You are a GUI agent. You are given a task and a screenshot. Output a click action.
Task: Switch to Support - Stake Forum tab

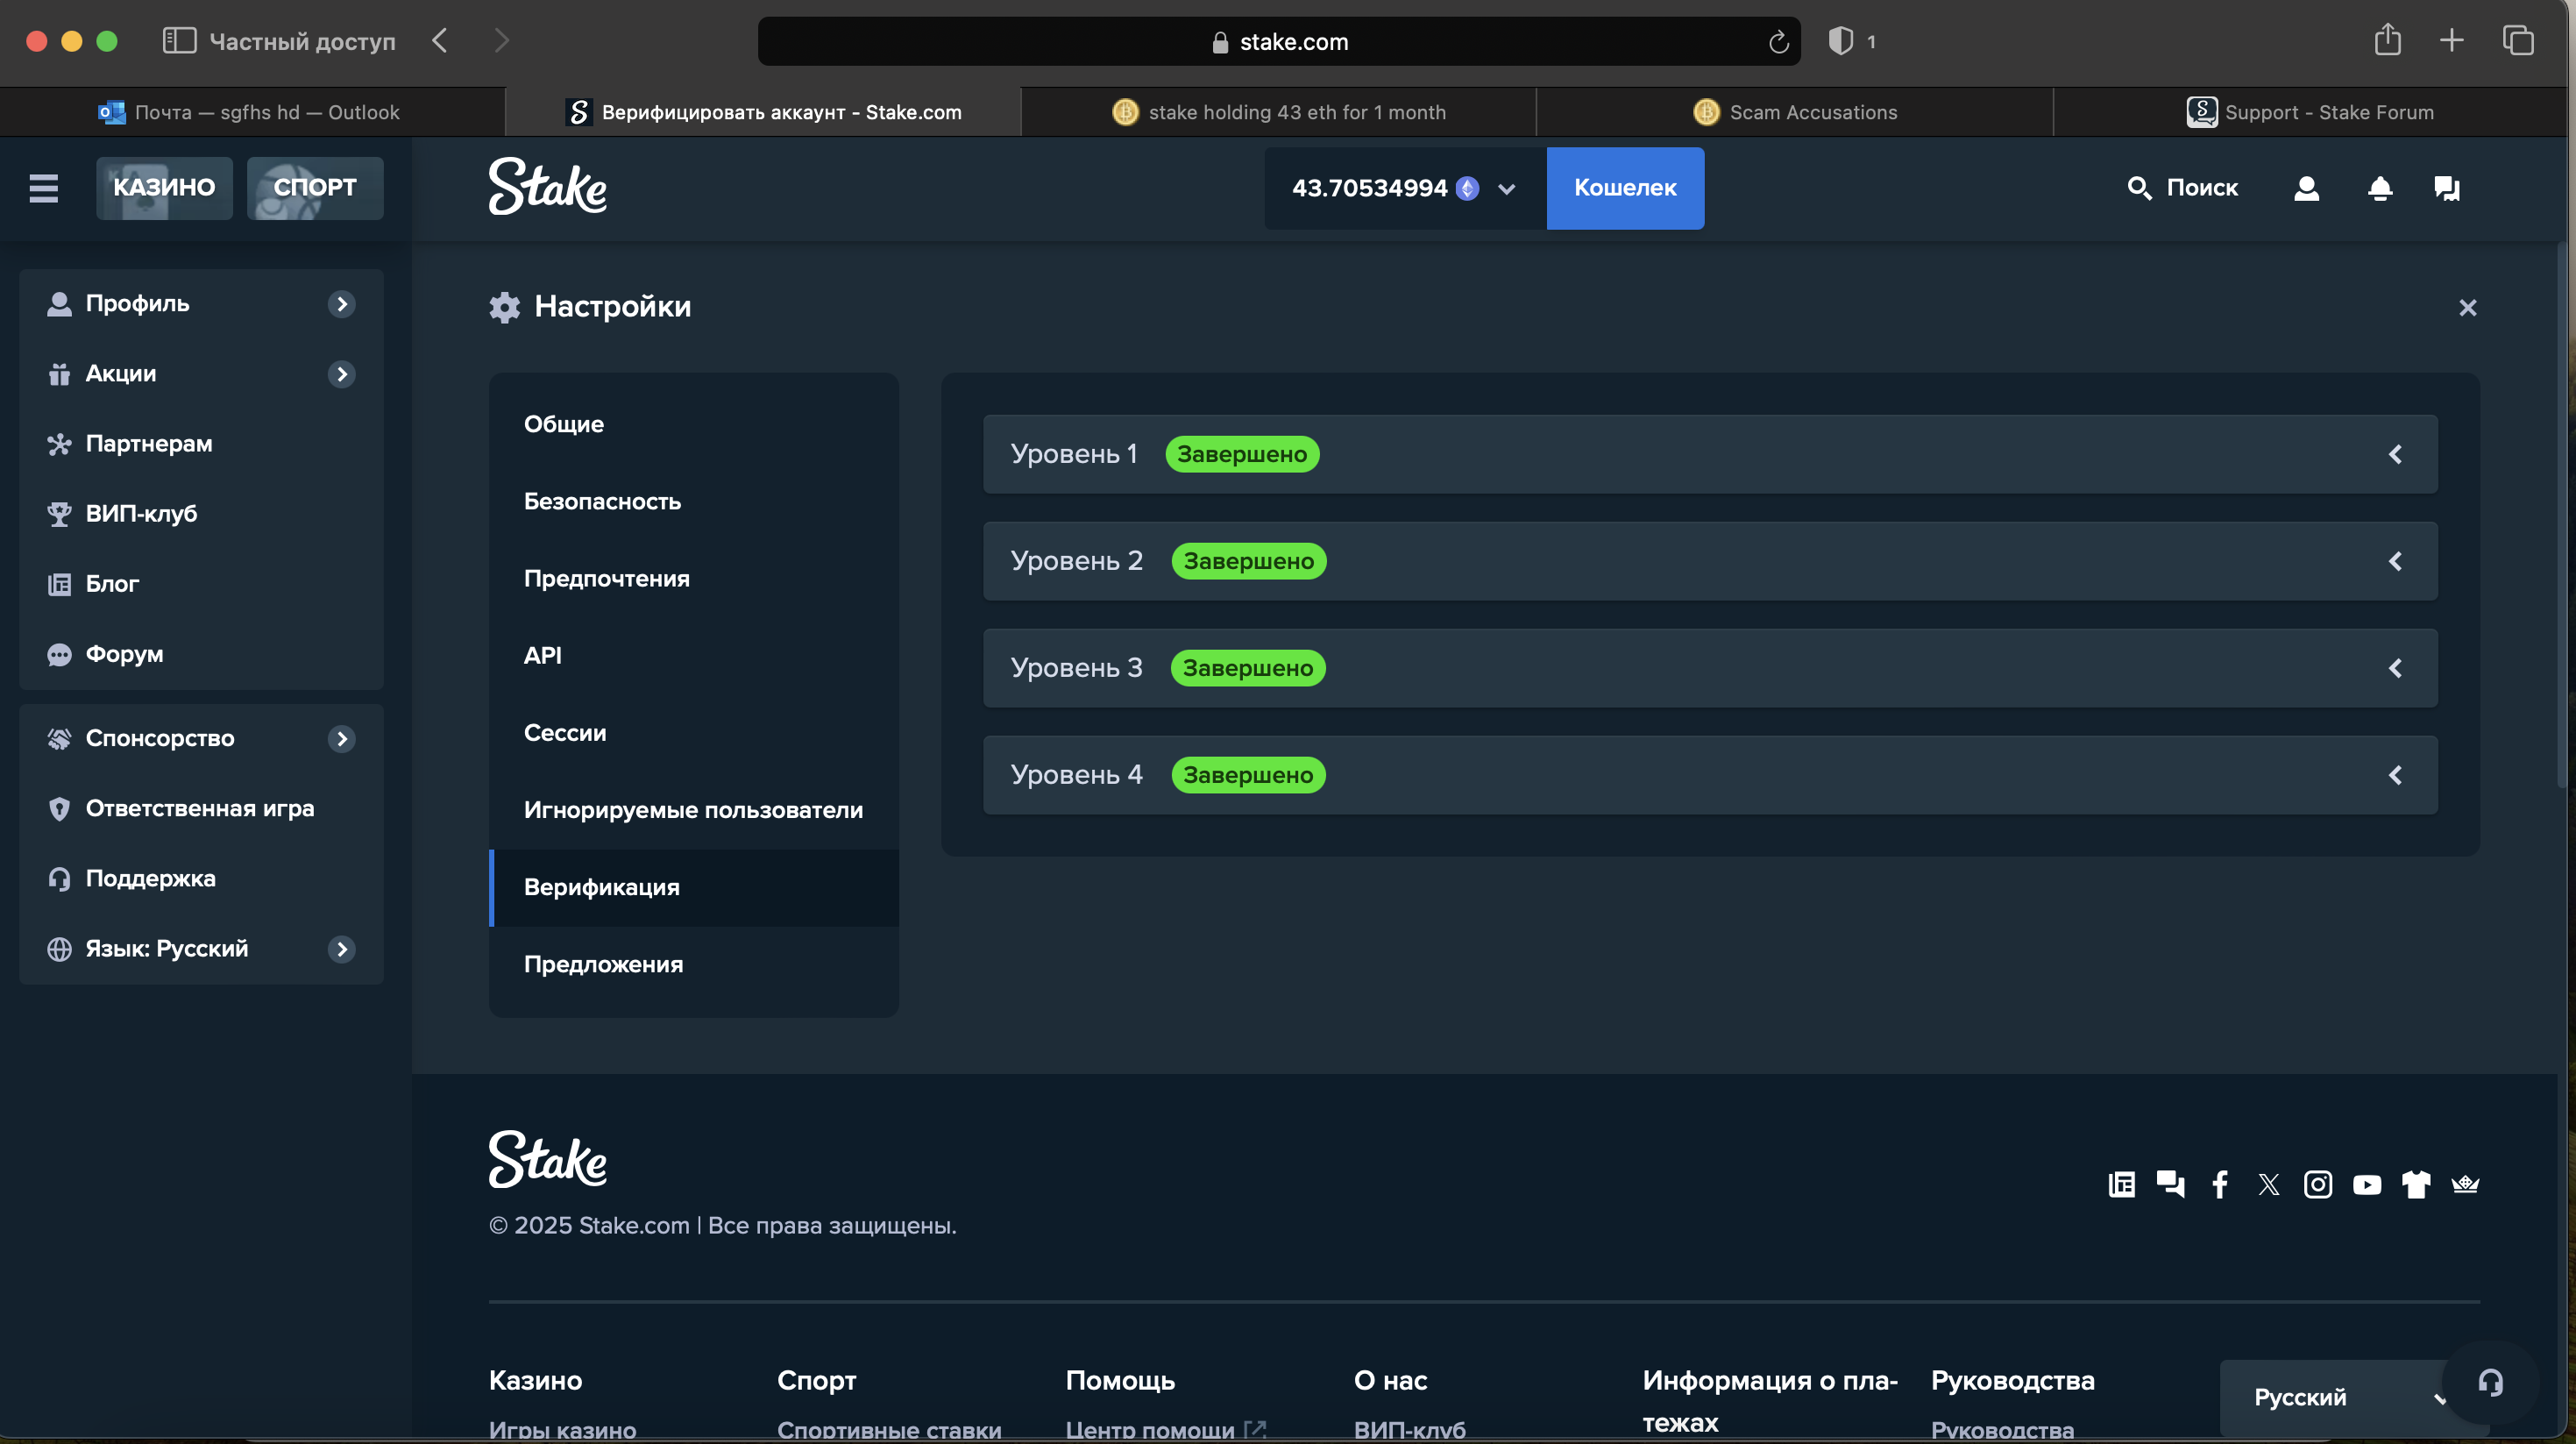[2310, 112]
